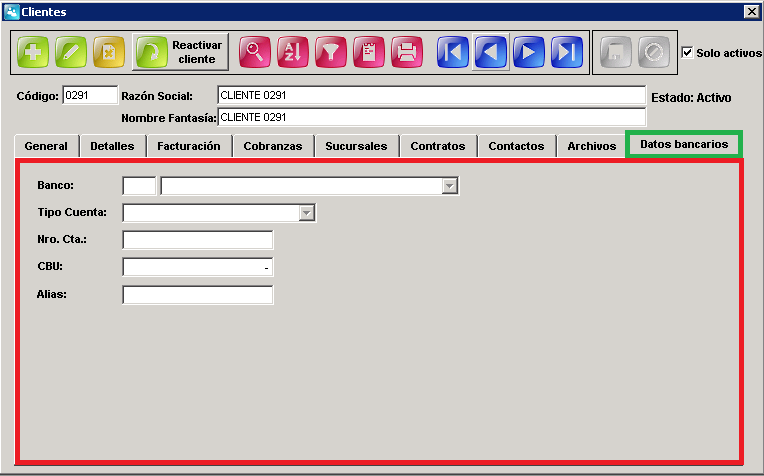Click the funnel filter icon
Image resolution: width=764 pixels, height=476 pixels.
330,52
